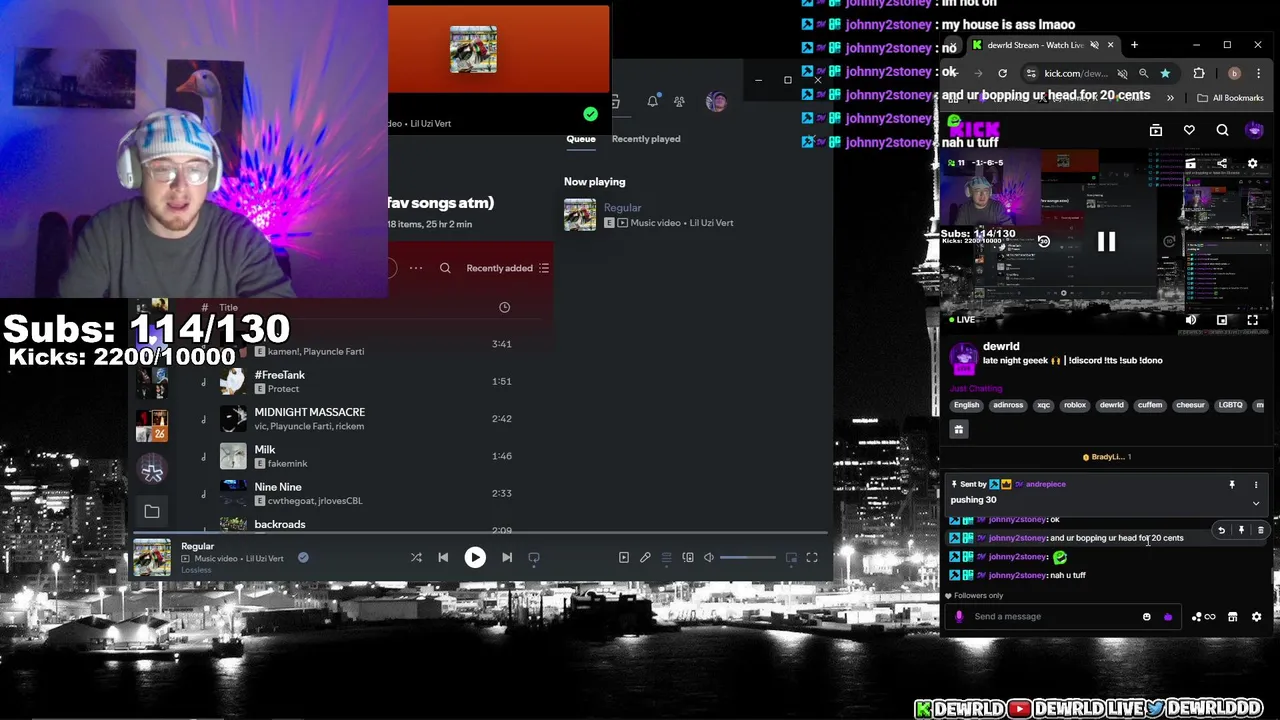
Task: Toggle shuffle in Spotify player bar
Action: pyautogui.click(x=416, y=557)
